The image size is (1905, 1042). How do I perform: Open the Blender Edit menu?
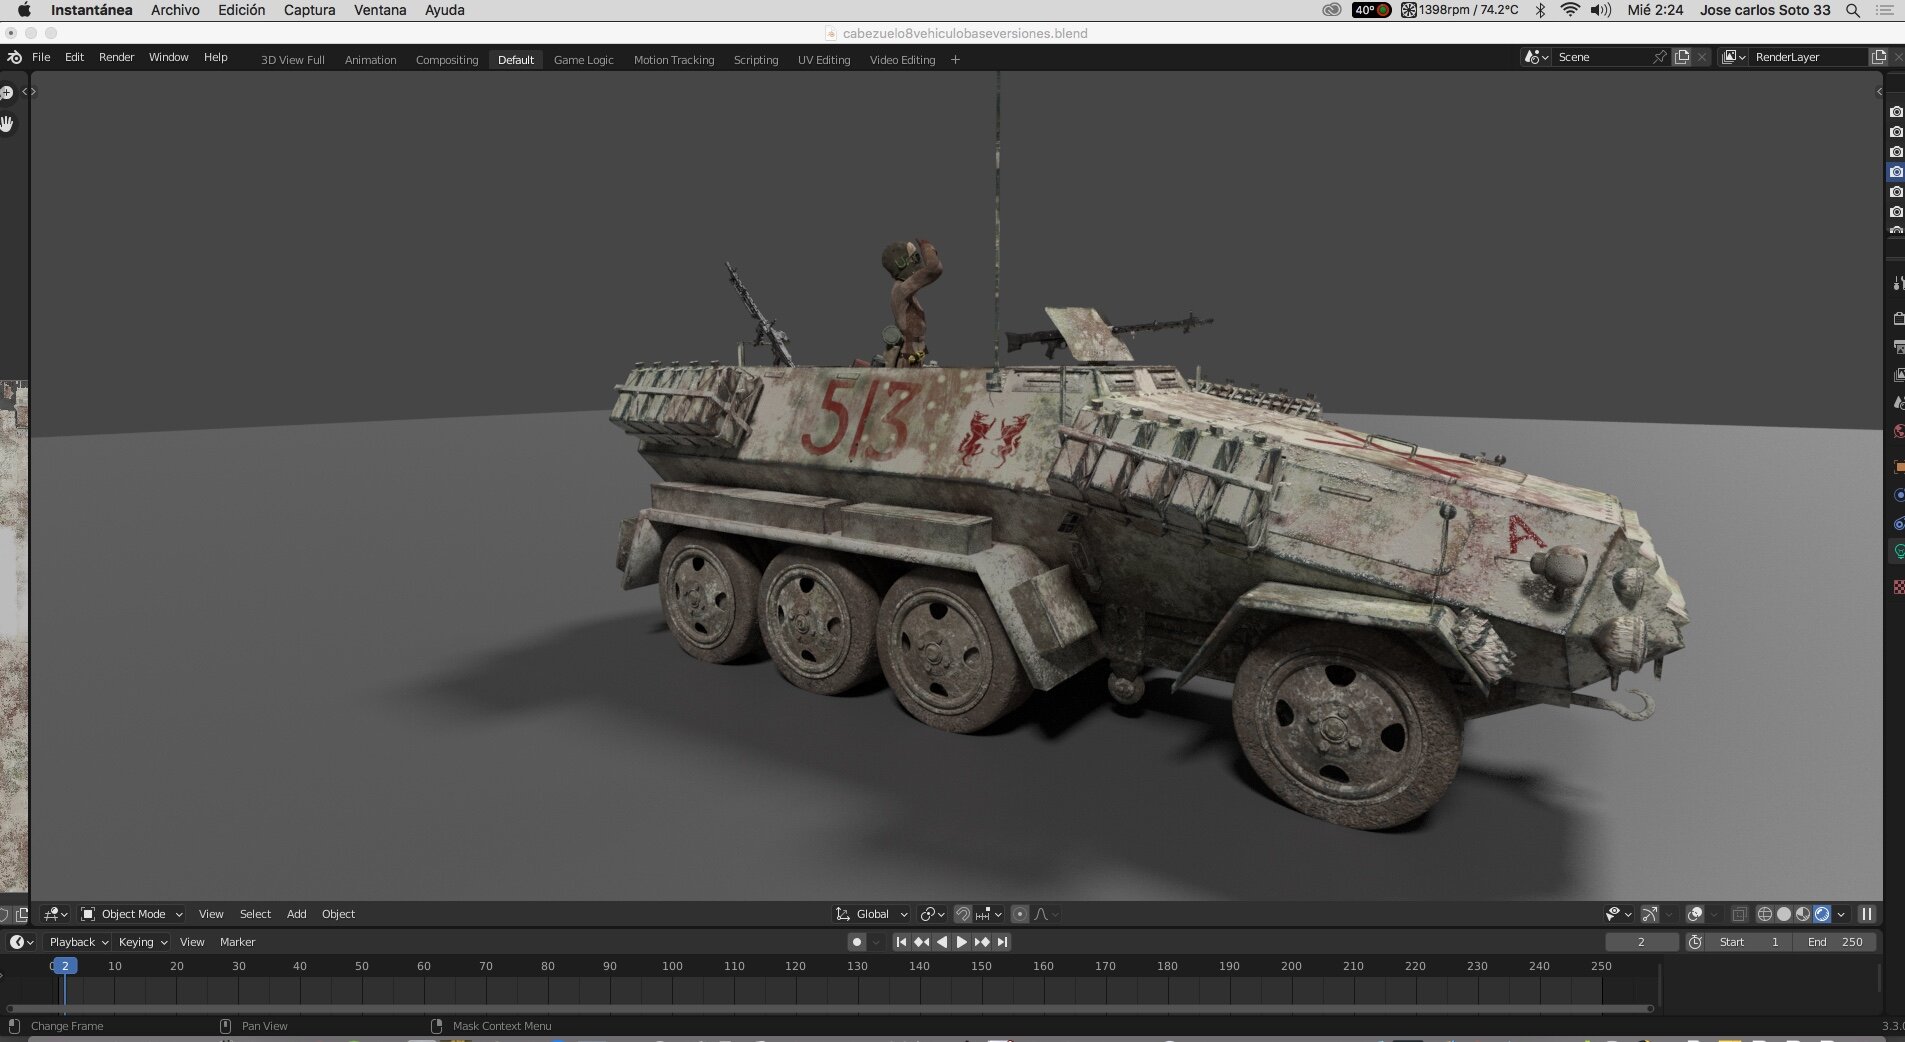pos(74,58)
